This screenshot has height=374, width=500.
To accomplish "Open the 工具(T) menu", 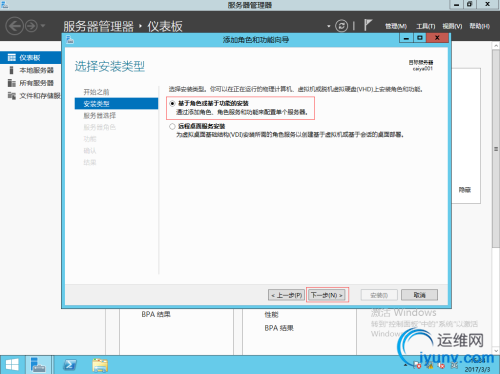I will (425, 26).
